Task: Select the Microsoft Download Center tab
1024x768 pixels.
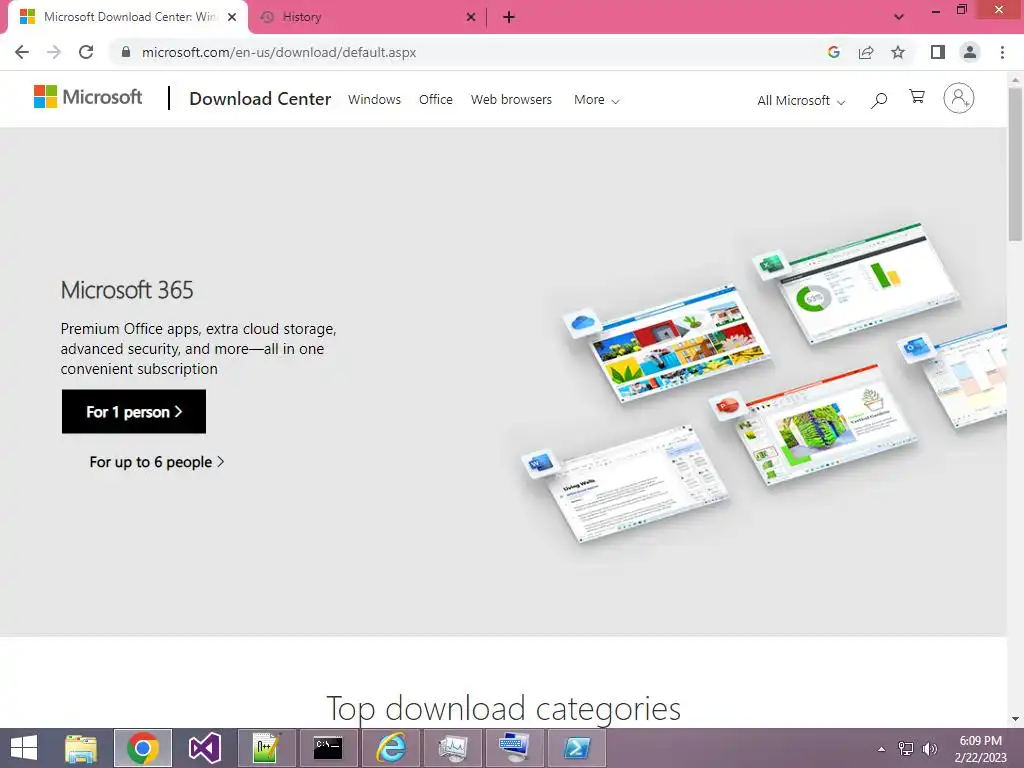Action: pos(127,18)
